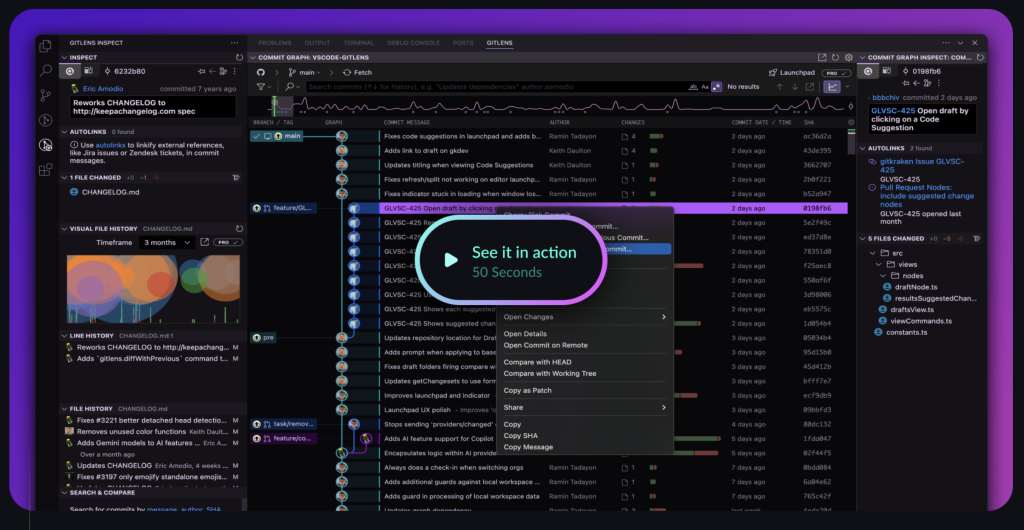This screenshot has width=1024, height=530.
Task: Toggle match whole word in commit search
Action: 693,86
